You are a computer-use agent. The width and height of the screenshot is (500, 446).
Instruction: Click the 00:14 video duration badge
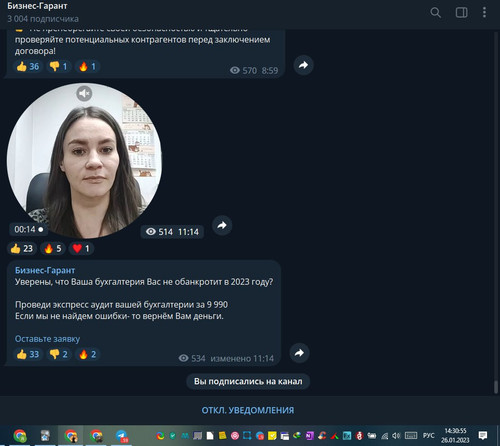point(28,229)
